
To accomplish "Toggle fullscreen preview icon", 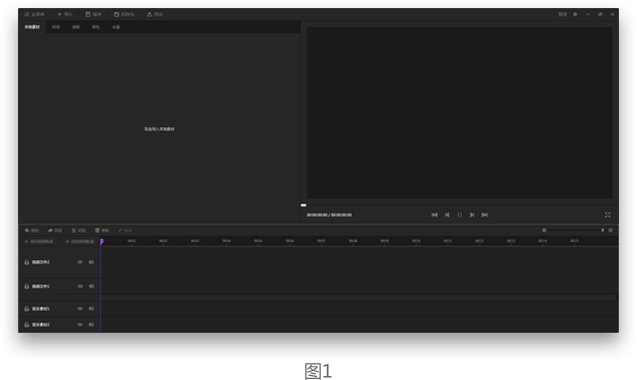I will 608,215.
